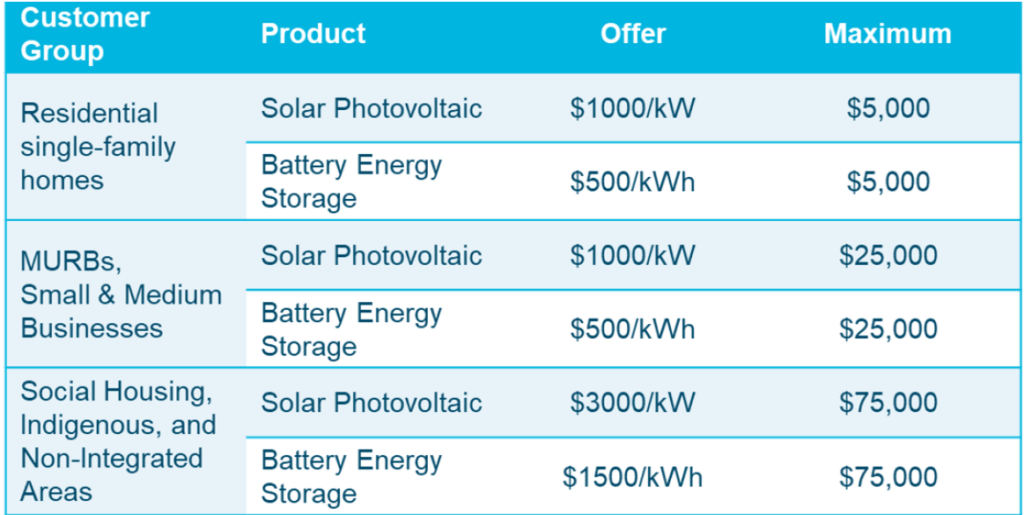Select the Residential single-family homes cell
The width and height of the screenshot is (1024, 515).
(x=98, y=147)
